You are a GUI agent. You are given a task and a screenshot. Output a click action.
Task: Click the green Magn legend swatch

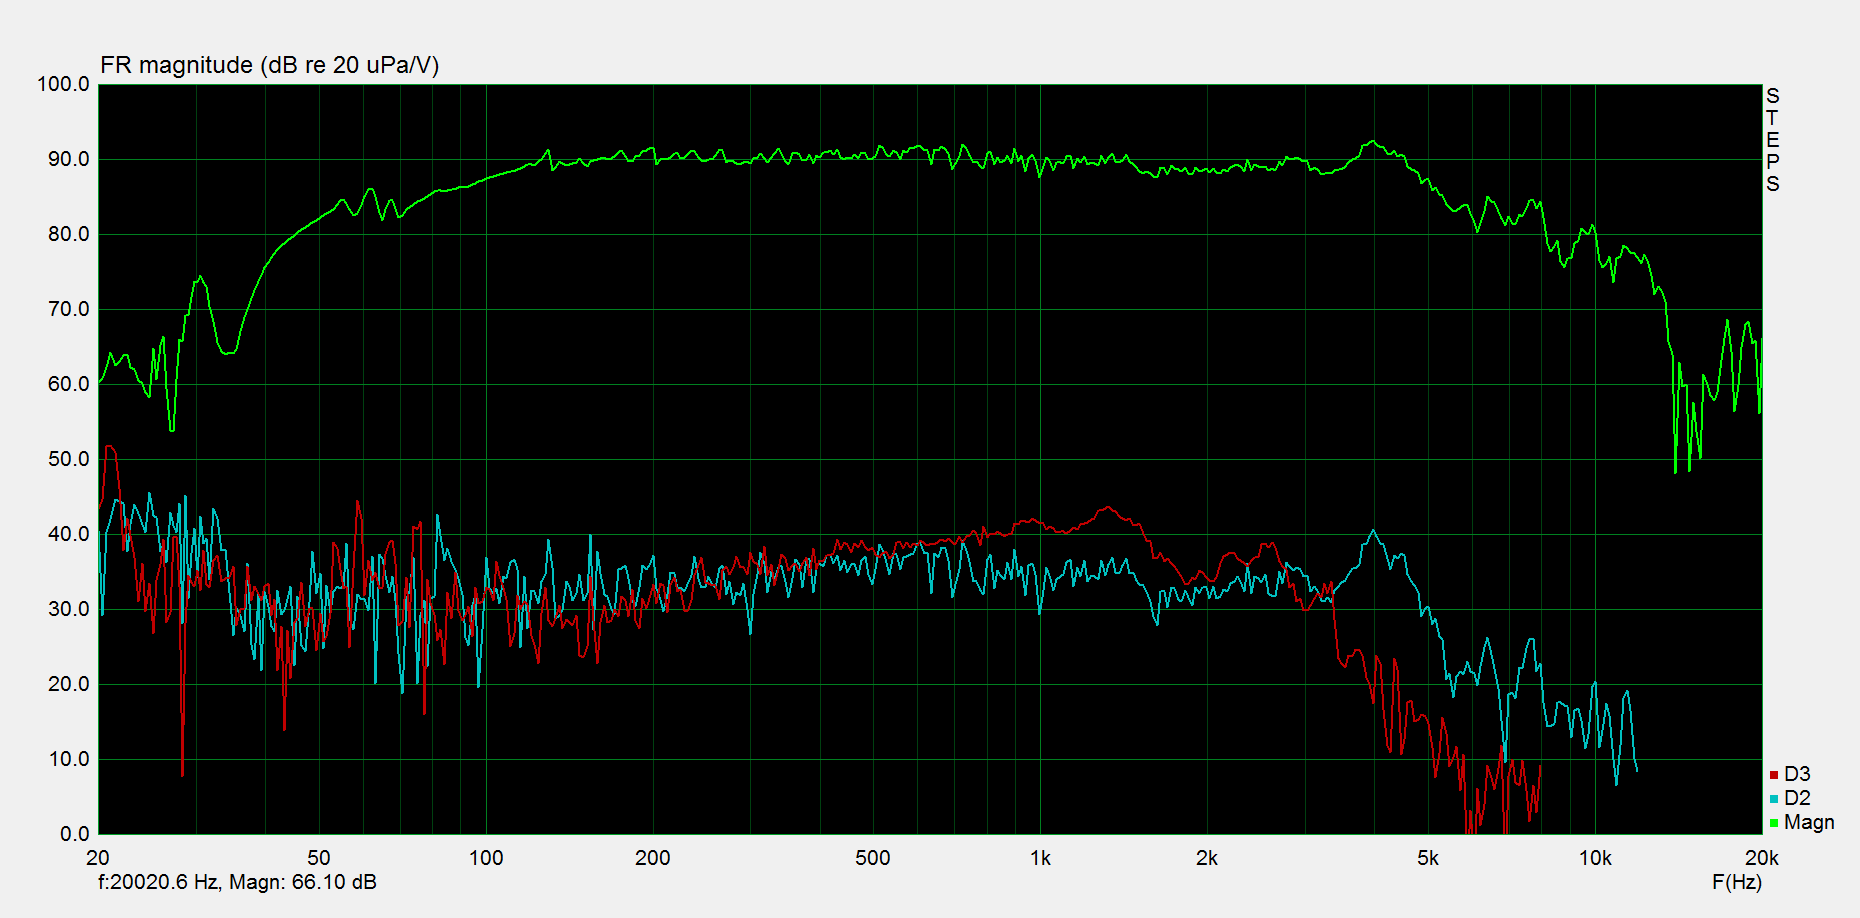point(1774,823)
